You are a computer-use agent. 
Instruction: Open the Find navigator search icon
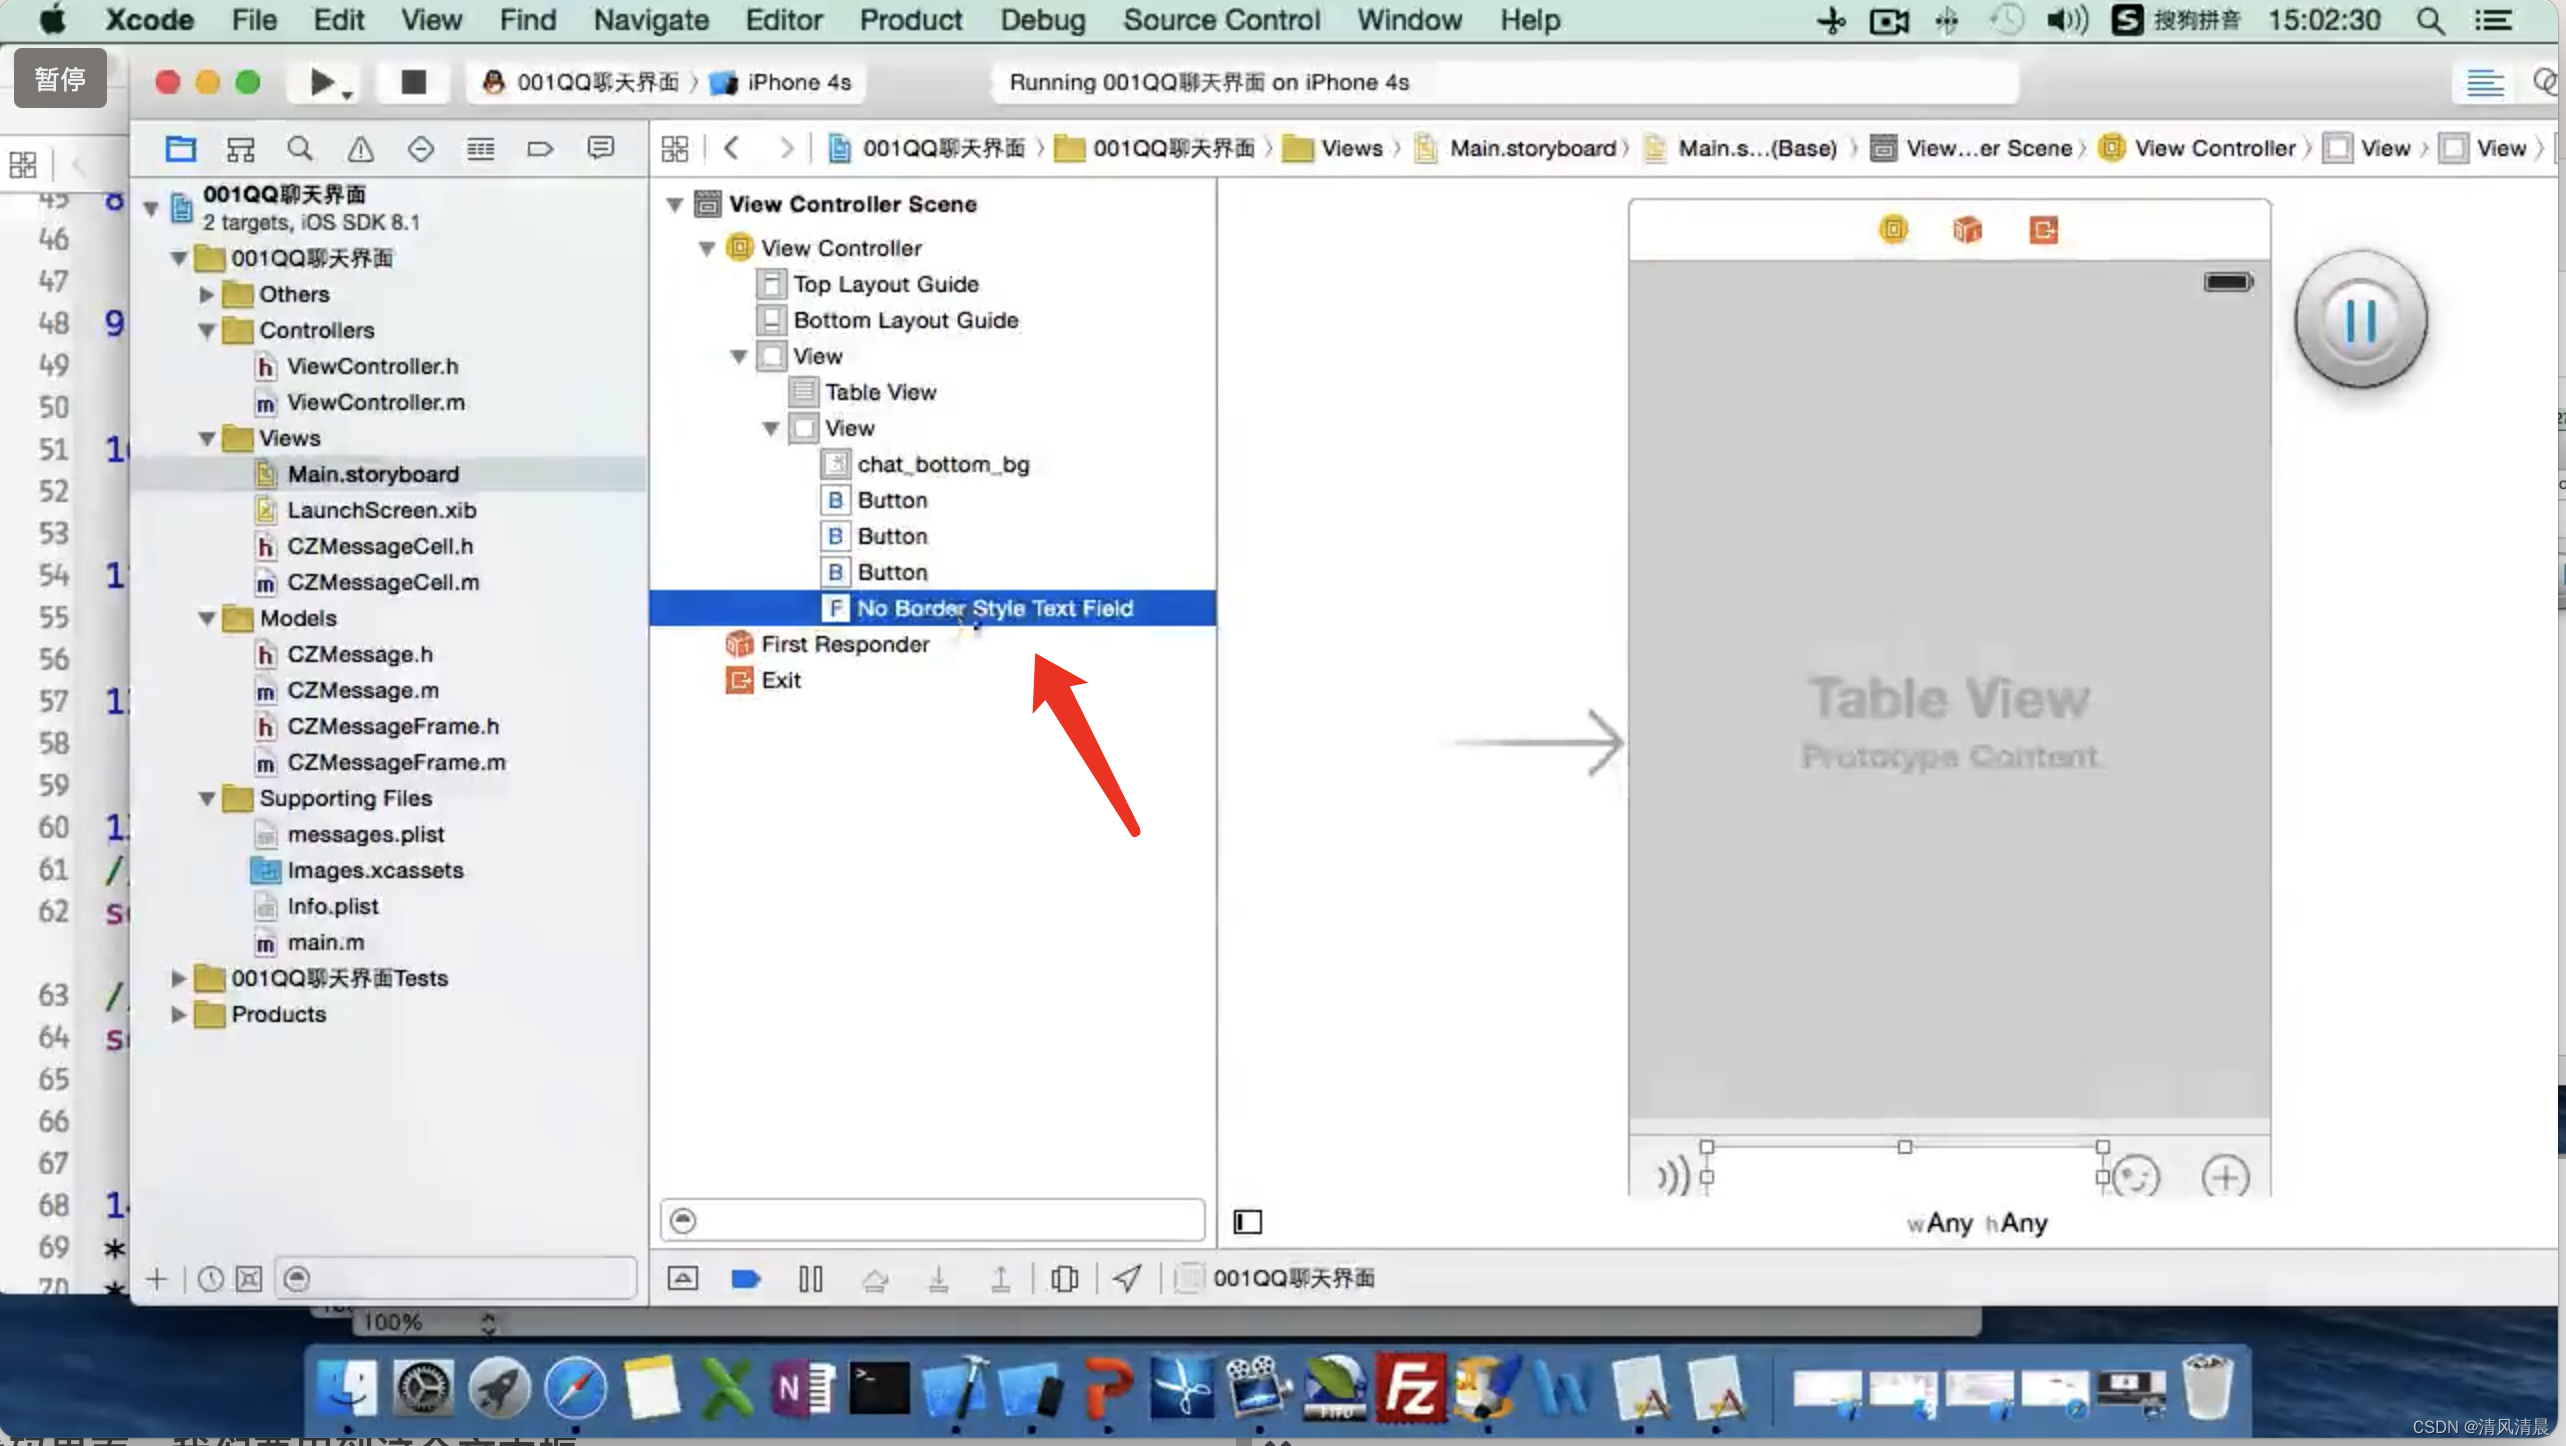299,149
